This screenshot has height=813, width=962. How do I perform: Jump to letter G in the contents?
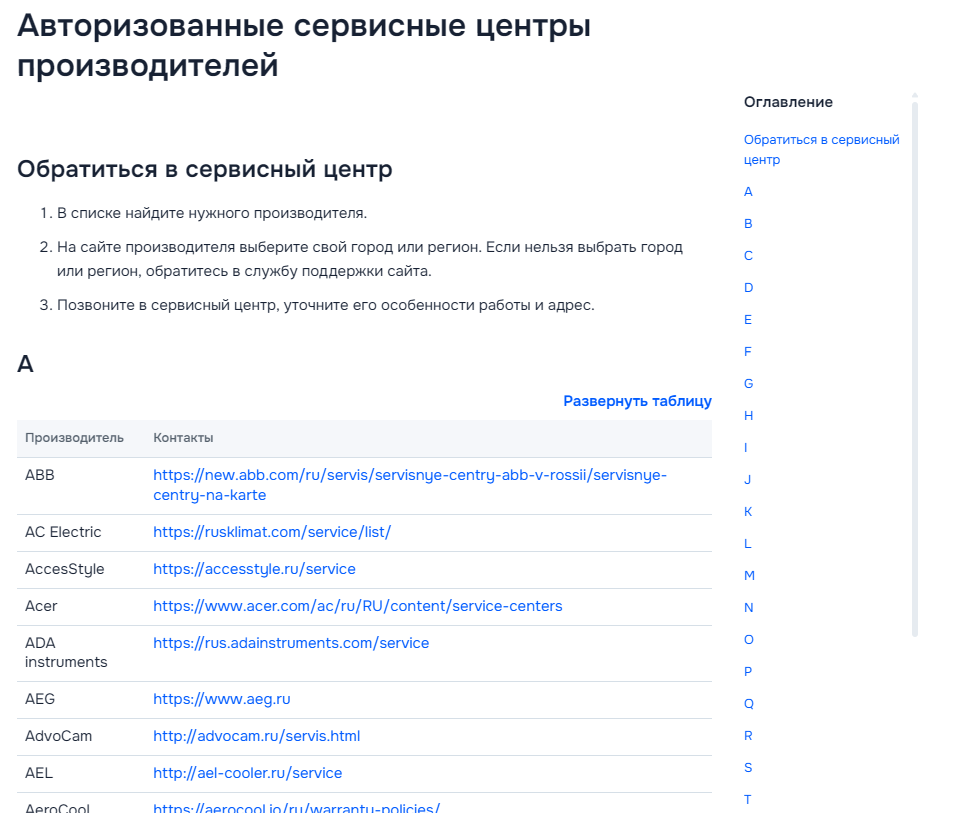click(x=748, y=383)
